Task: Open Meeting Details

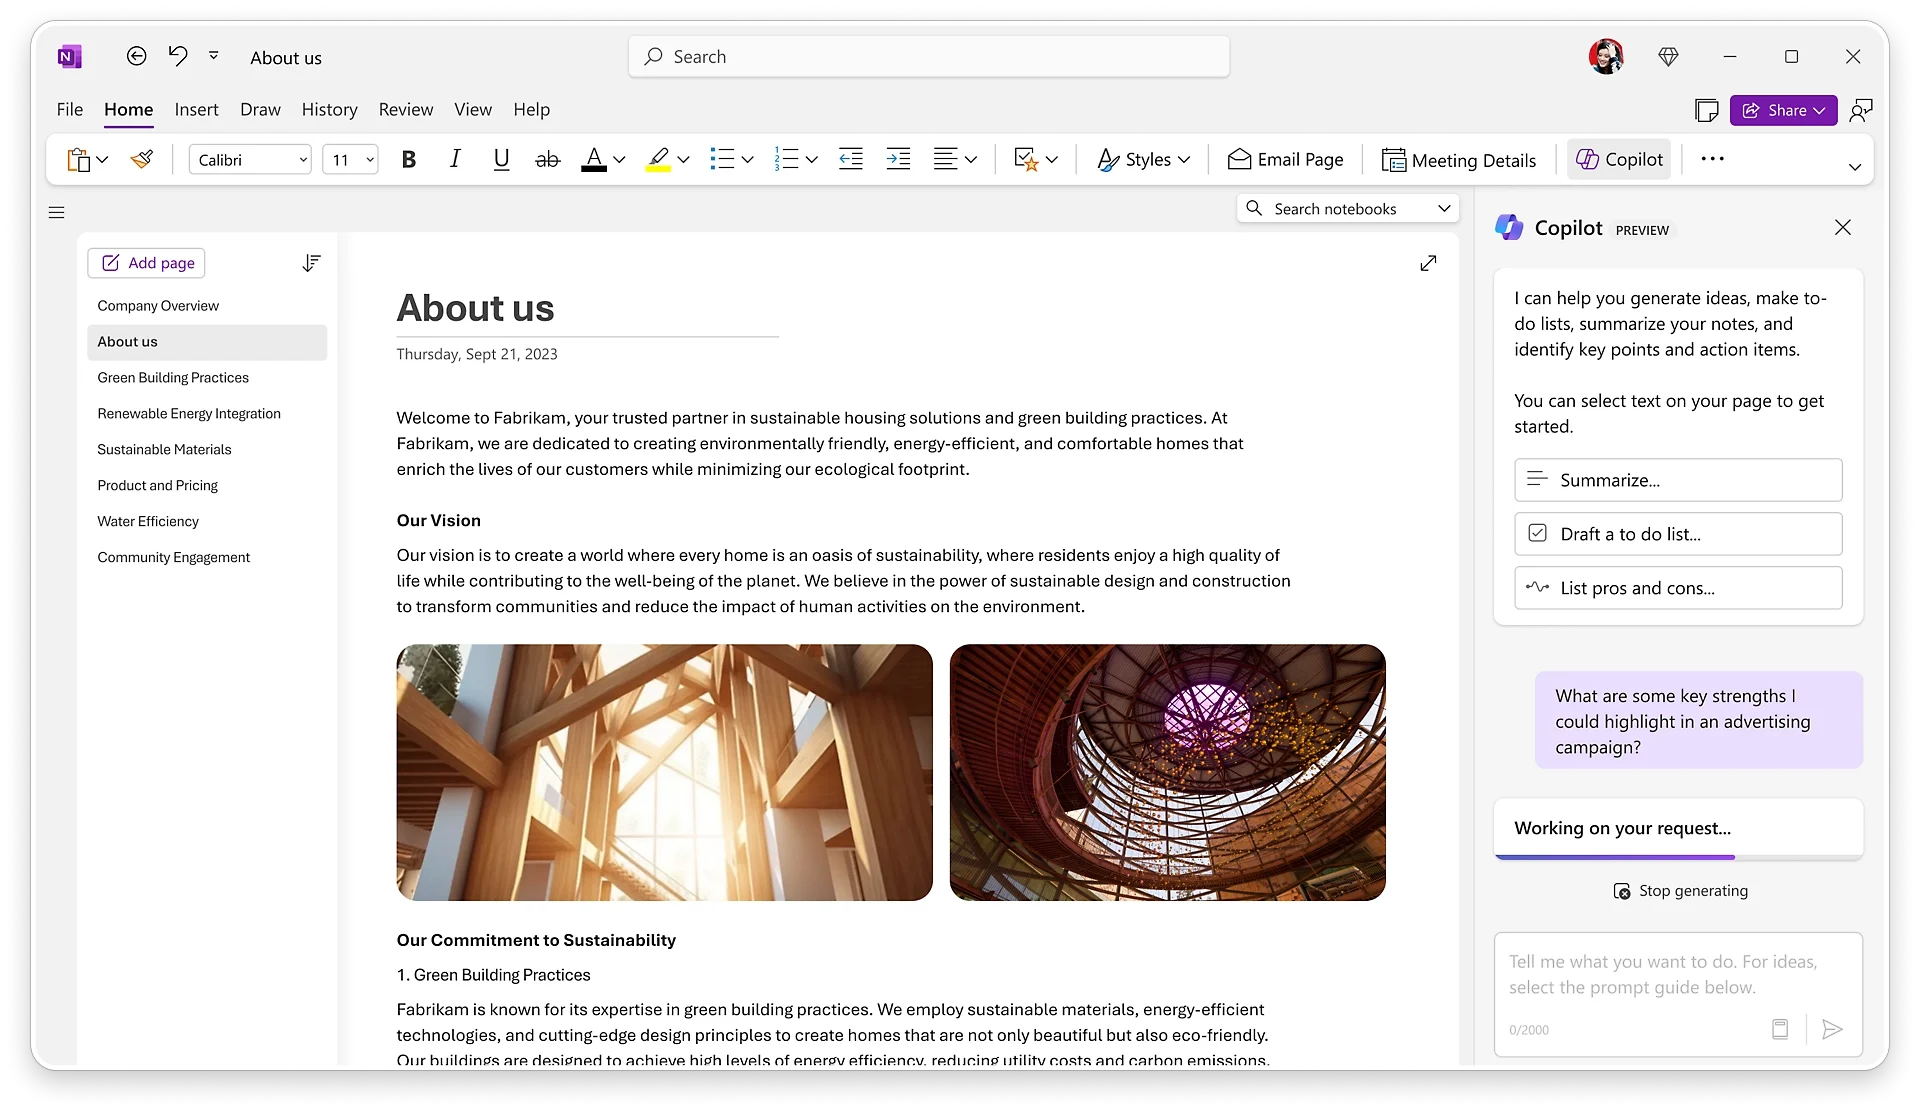Action: click(1459, 160)
